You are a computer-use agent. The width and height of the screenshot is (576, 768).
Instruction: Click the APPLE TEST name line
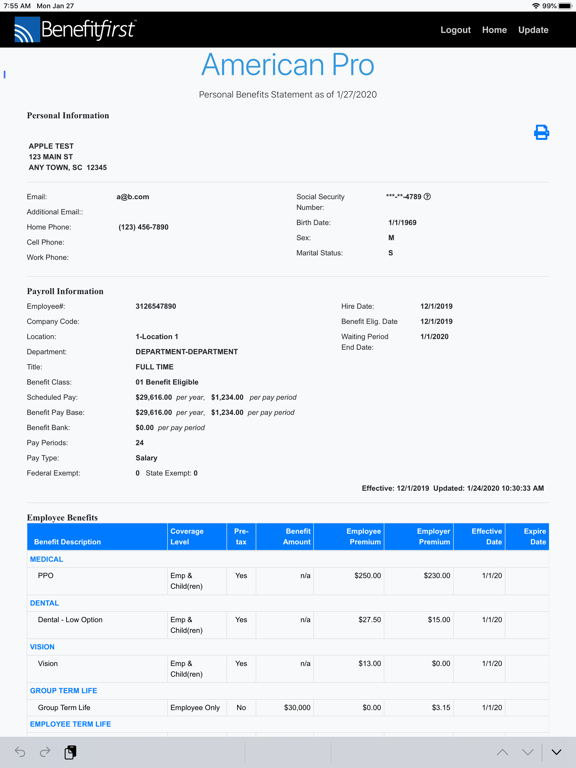pos(51,146)
